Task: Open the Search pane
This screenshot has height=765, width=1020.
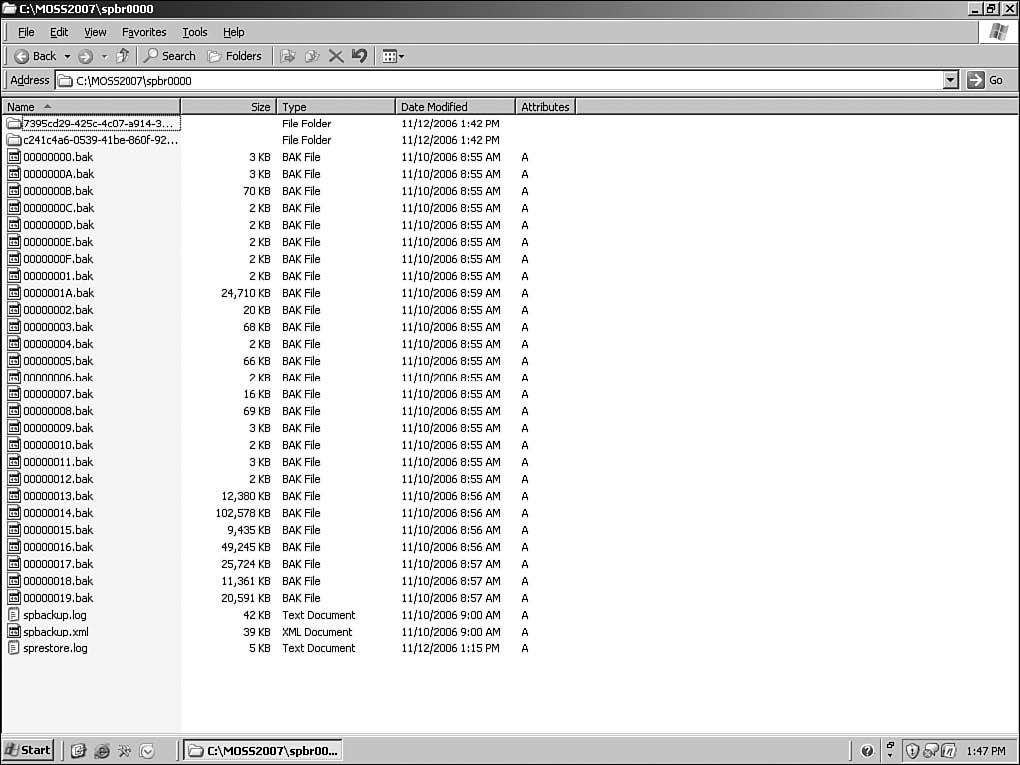Action: pyautogui.click(x=169, y=56)
